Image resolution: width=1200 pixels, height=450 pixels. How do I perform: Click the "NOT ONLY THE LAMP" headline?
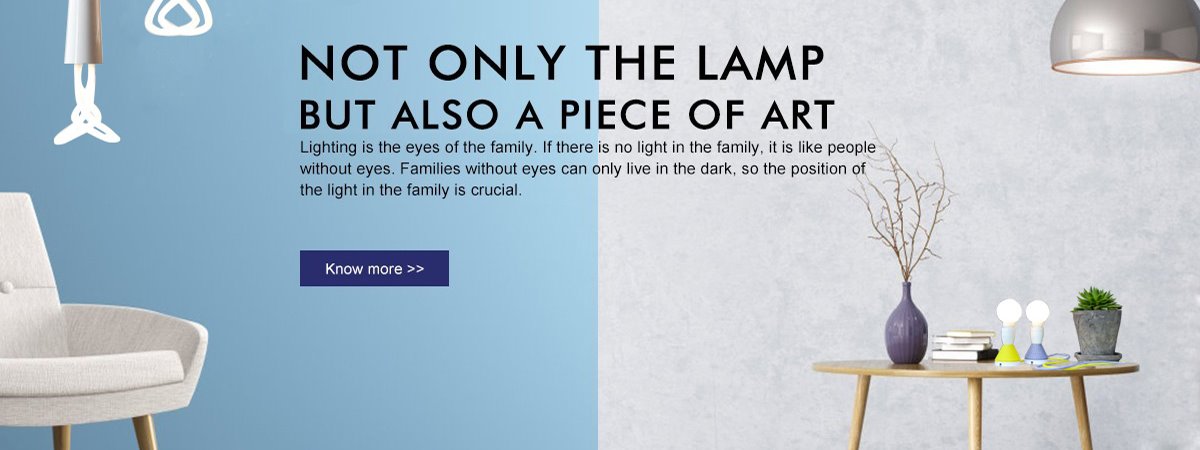(562, 64)
